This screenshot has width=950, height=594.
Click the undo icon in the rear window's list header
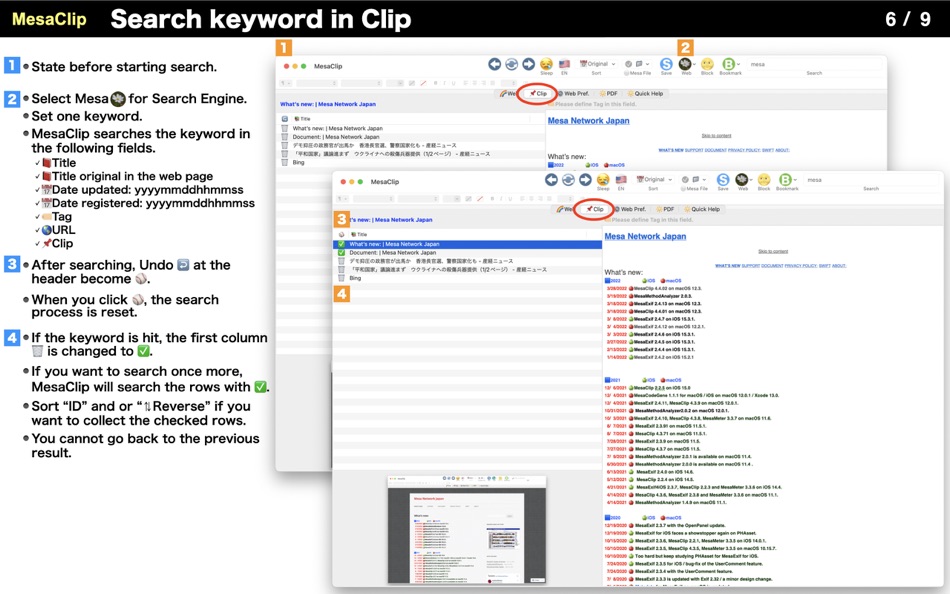point(285,119)
